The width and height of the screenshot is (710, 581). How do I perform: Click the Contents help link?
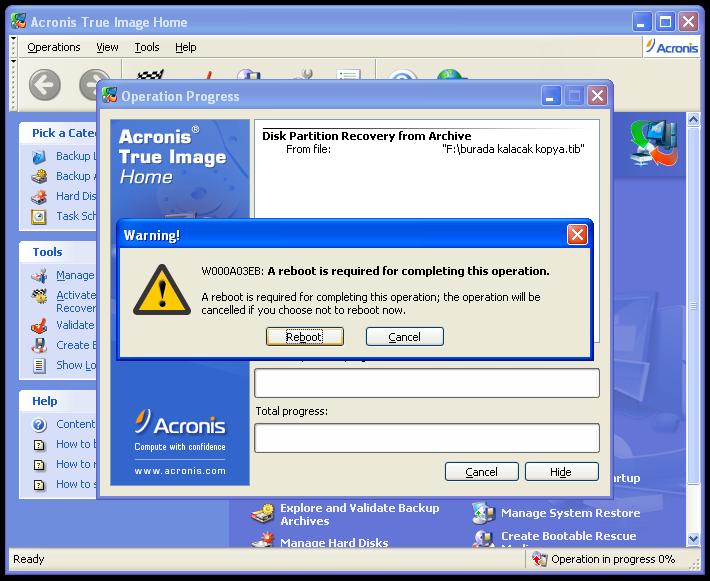tap(76, 424)
